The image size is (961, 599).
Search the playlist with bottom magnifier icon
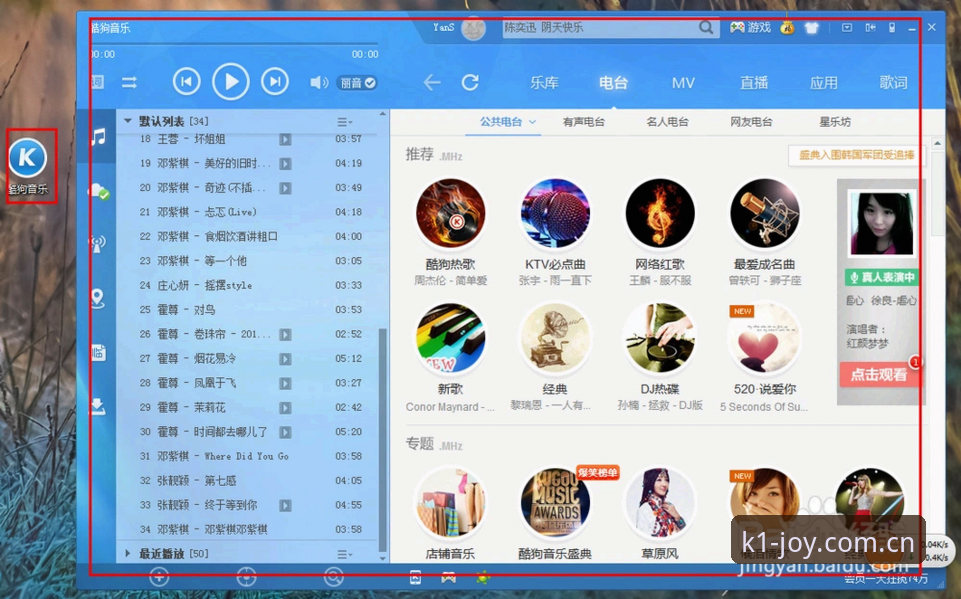point(333,576)
